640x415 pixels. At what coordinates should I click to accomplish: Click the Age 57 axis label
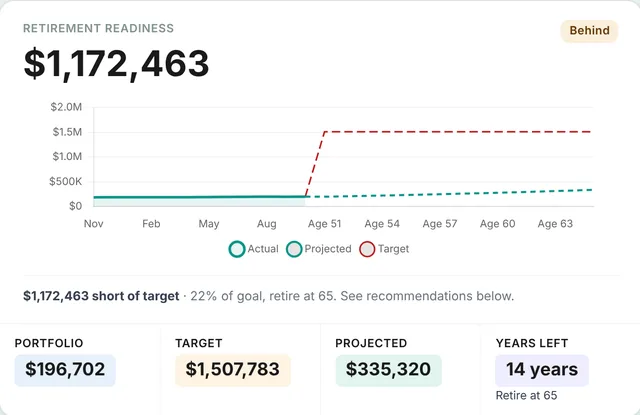440,224
